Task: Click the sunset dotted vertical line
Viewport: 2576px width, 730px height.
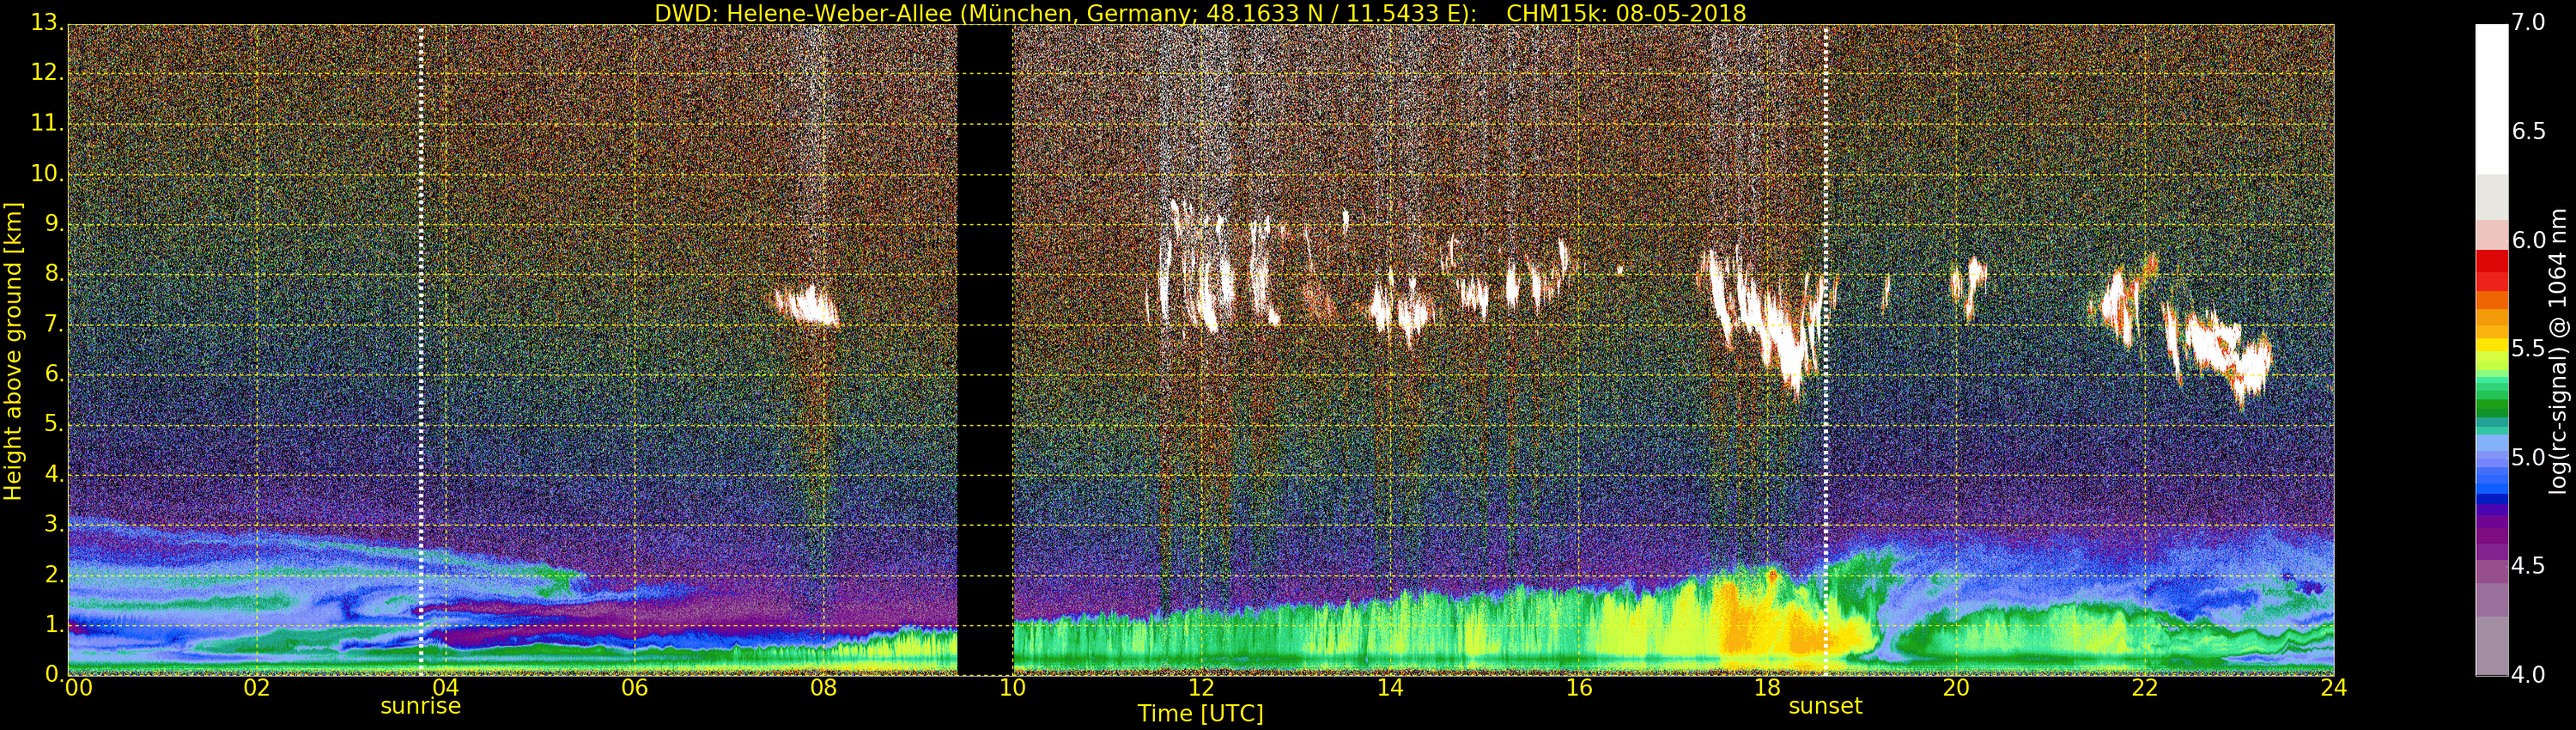Action: (1826, 350)
